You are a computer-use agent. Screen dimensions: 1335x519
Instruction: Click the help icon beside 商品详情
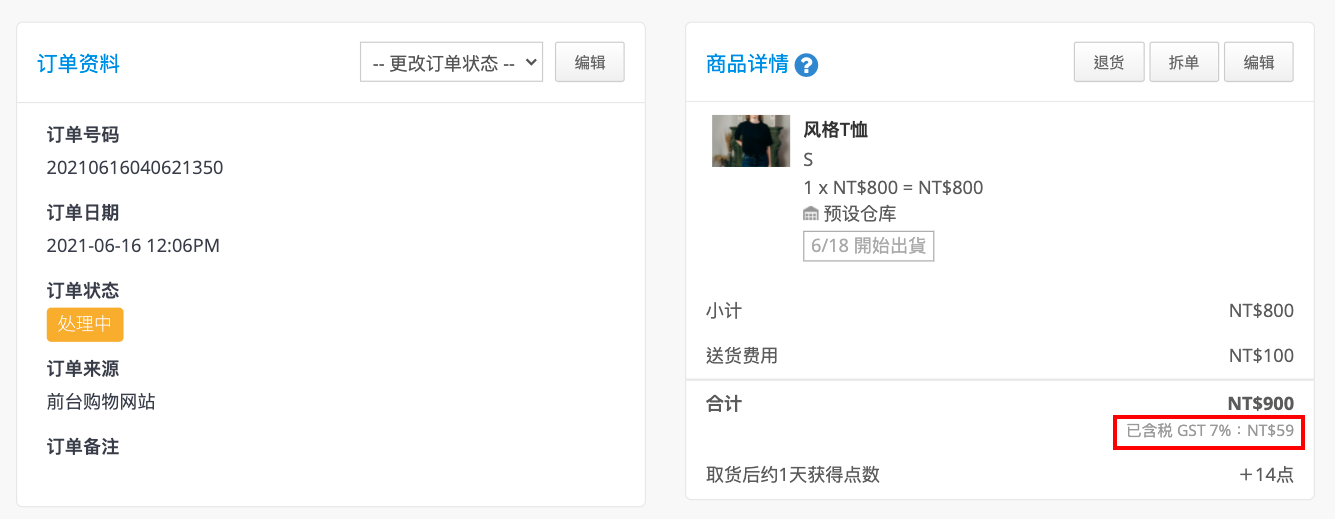807,65
